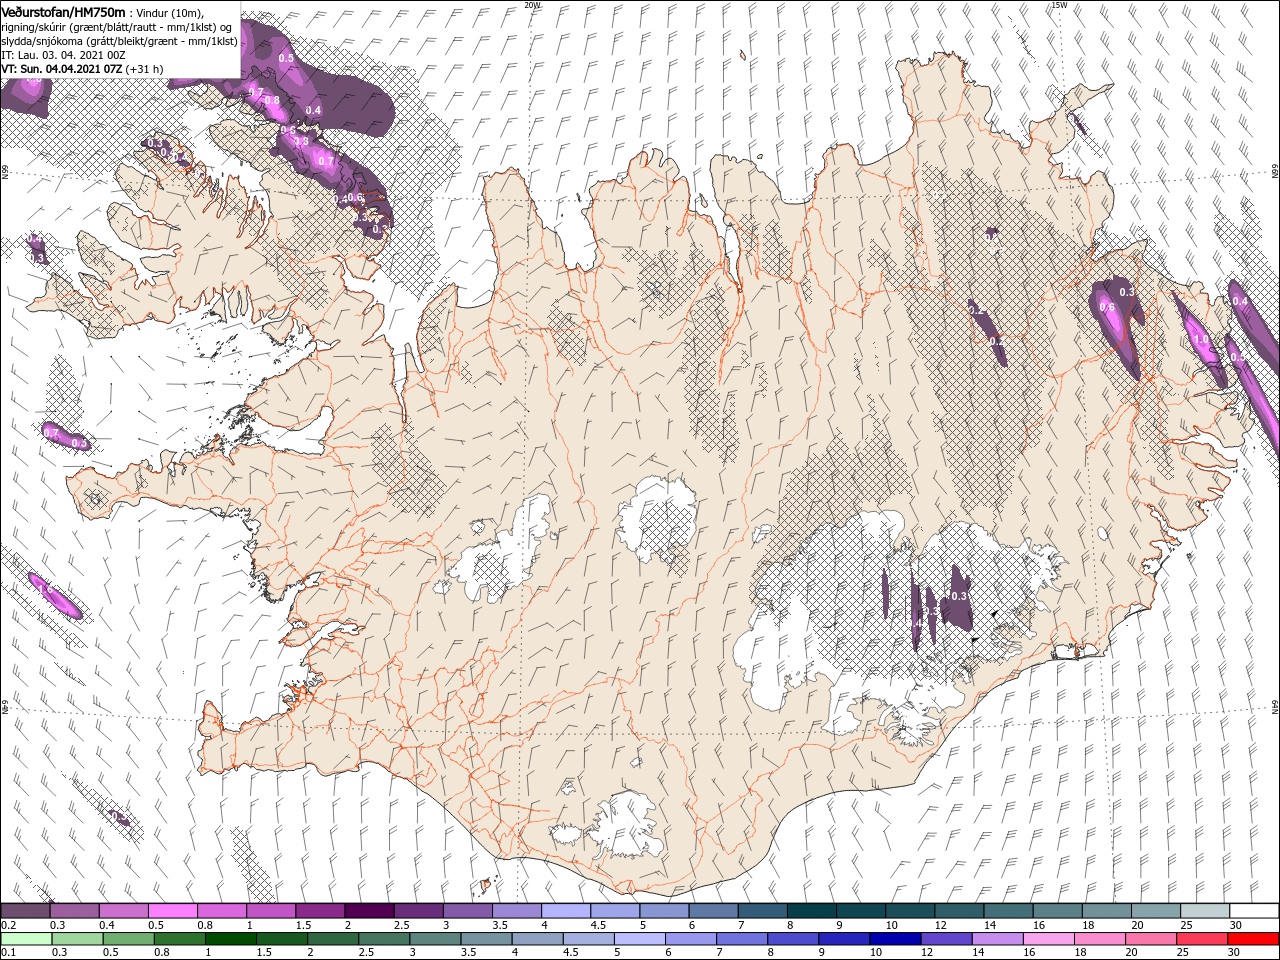1280x960 pixels.
Task: Click the +31 h forecast offset text
Action: [x=145, y=69]
